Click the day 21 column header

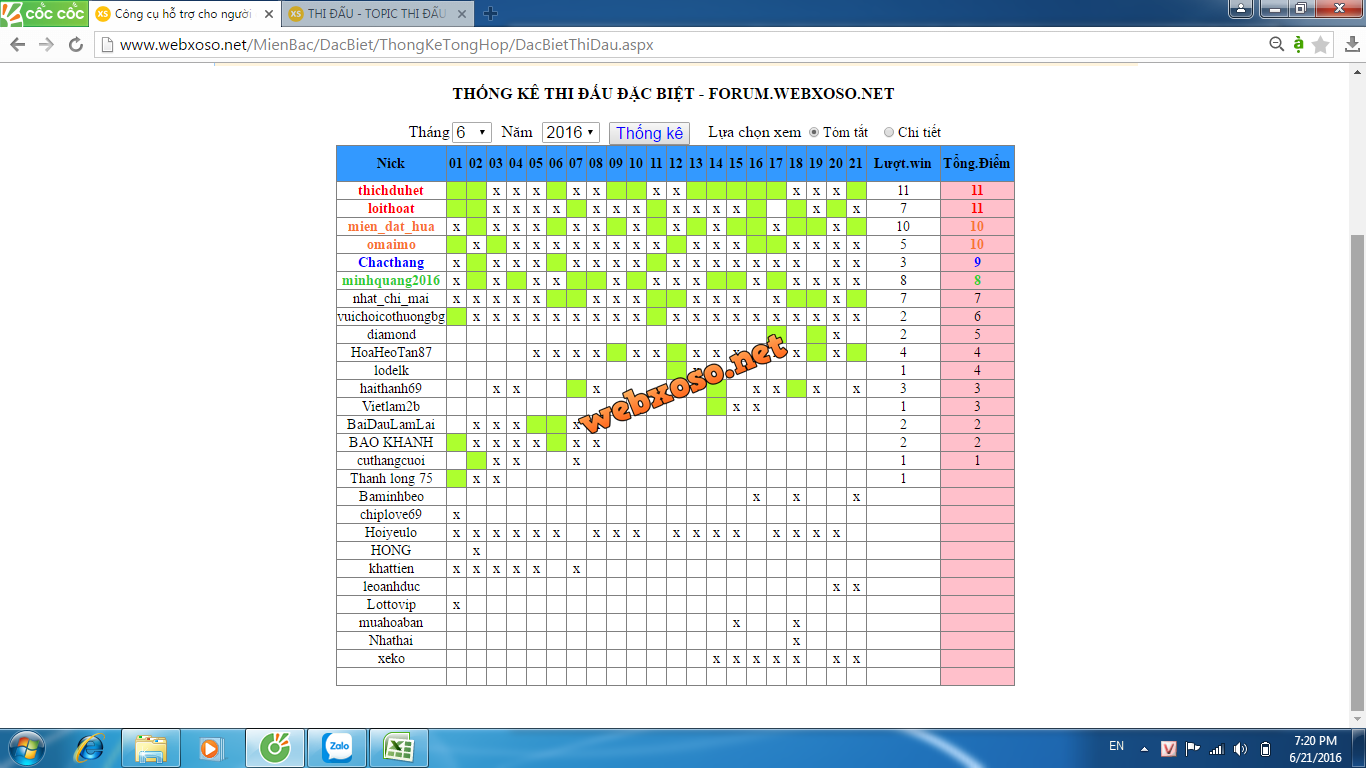point(856,163)
